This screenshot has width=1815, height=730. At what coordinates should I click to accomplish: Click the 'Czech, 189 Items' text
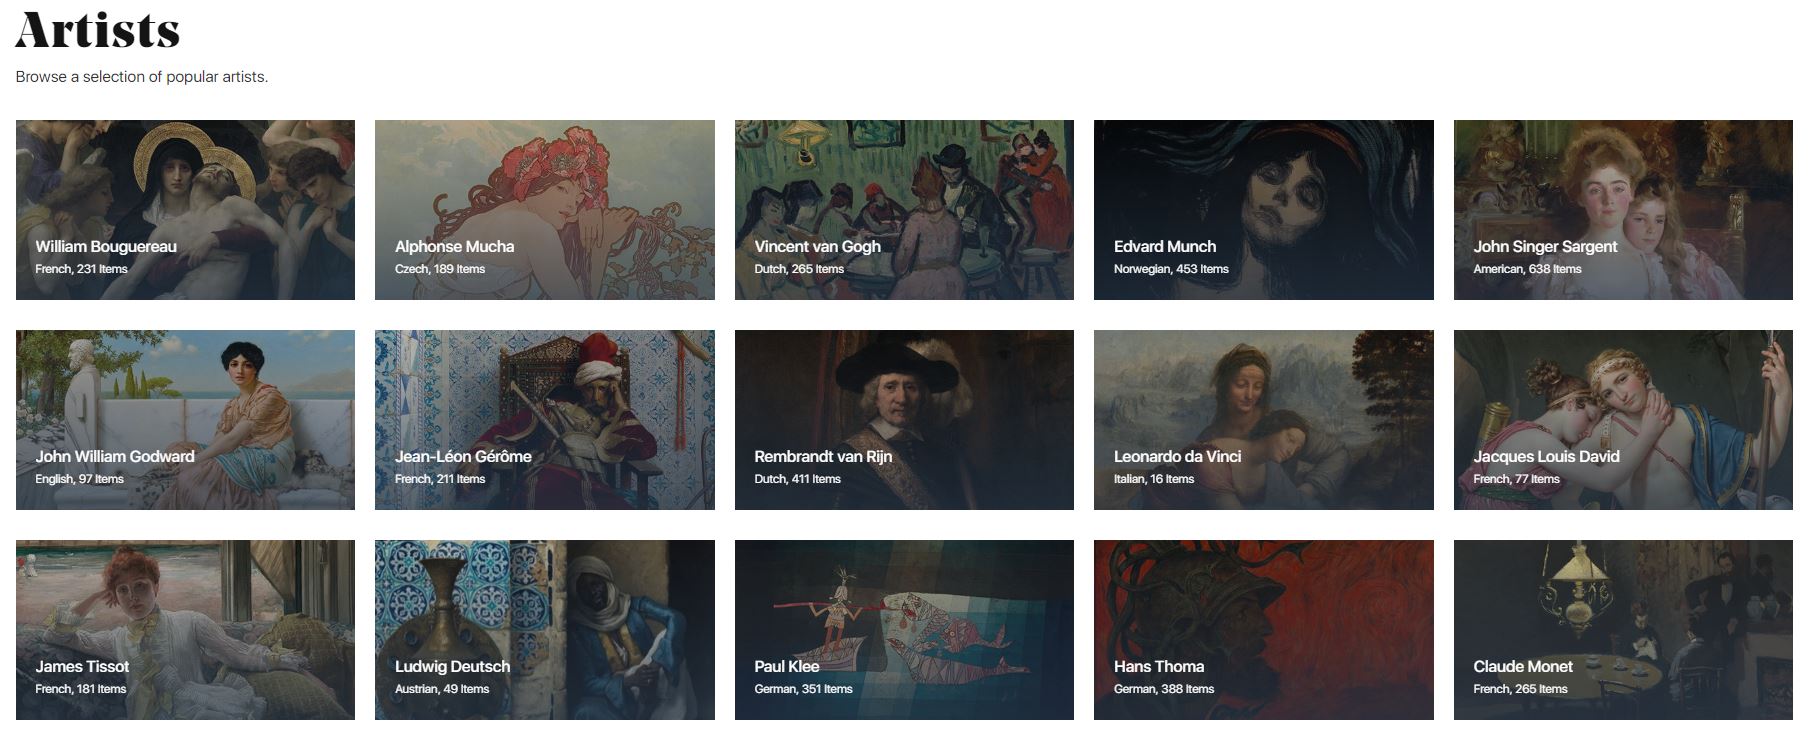[x=440, y=269]
